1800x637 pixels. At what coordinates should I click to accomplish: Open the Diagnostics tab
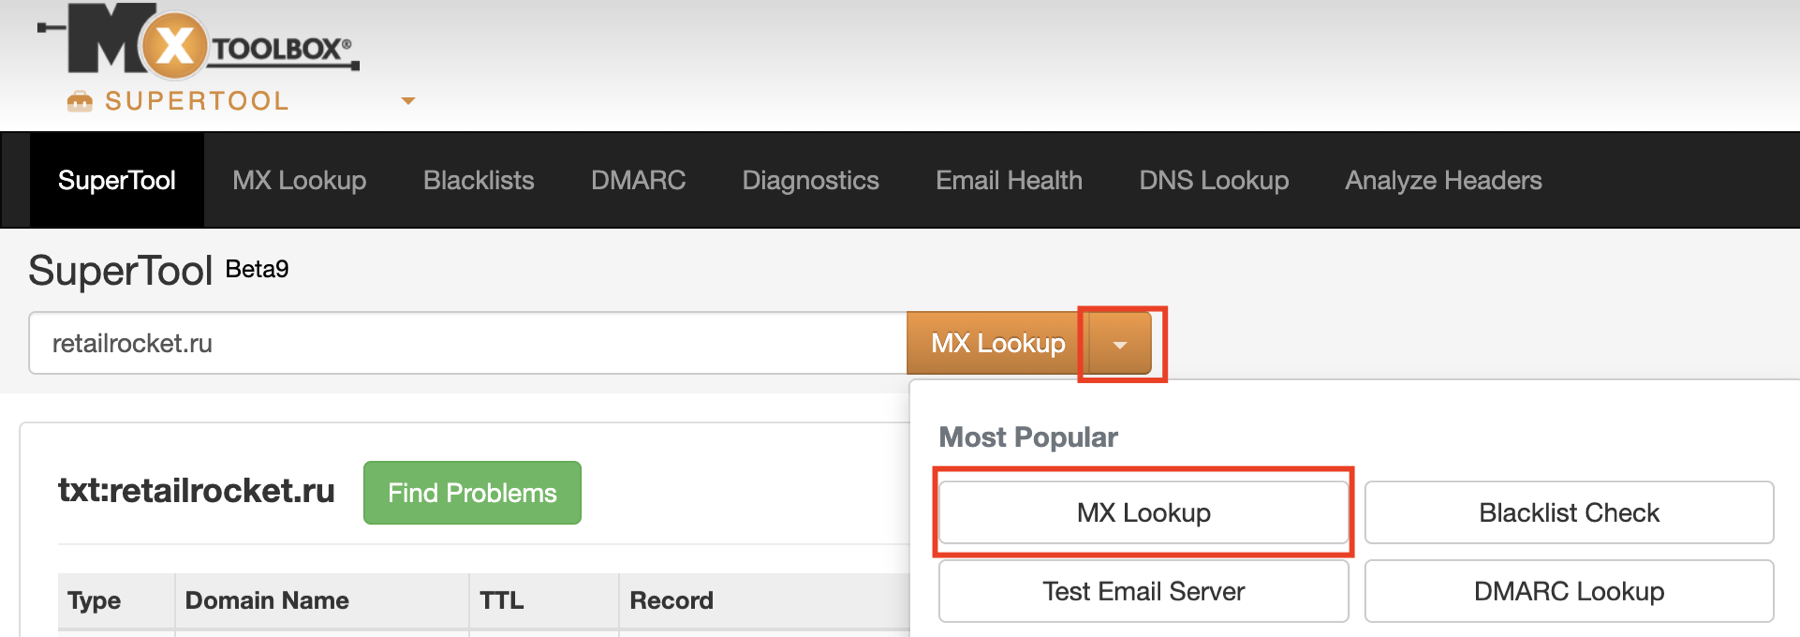(810, 180)
